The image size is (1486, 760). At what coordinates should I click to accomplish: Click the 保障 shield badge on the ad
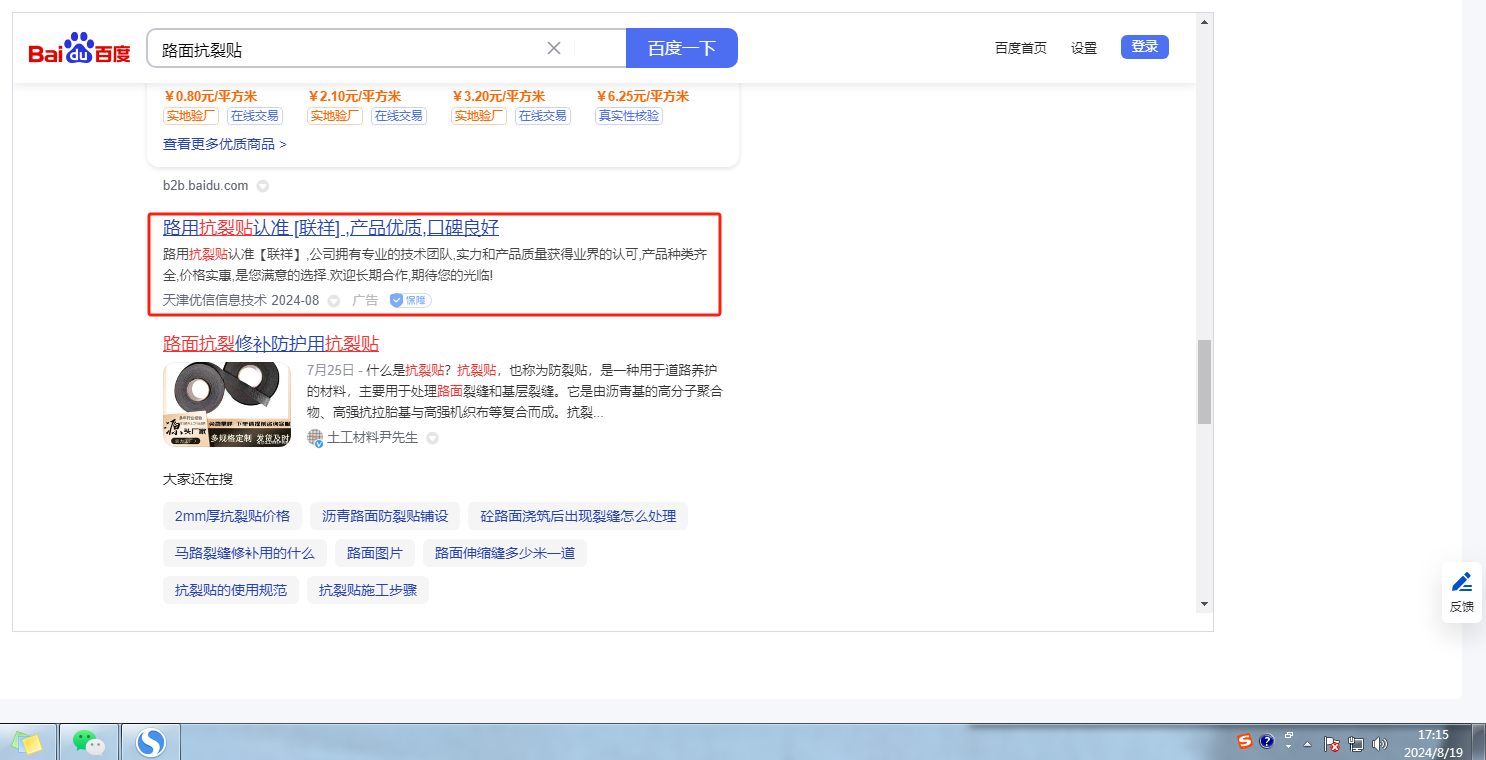410,300
